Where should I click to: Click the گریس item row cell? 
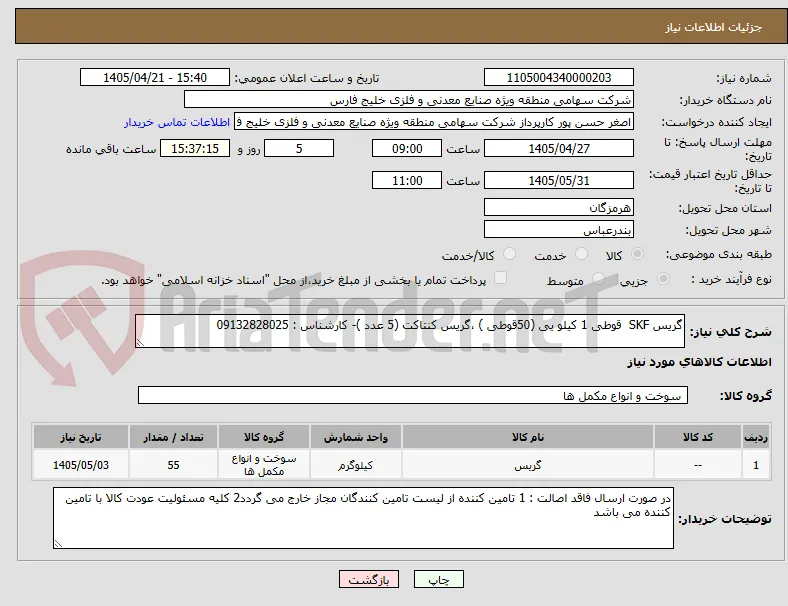click(x=528, y=465)
